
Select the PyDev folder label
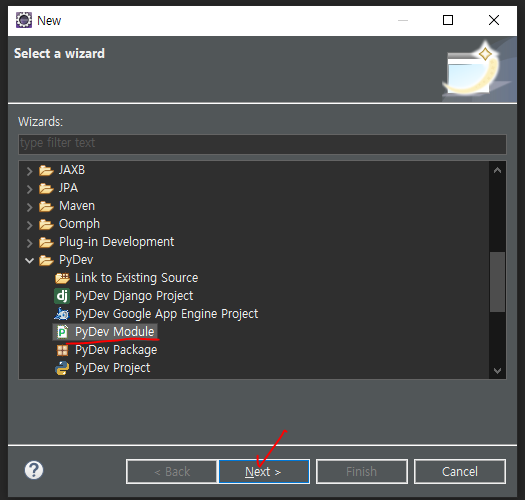tap(76, 260)
